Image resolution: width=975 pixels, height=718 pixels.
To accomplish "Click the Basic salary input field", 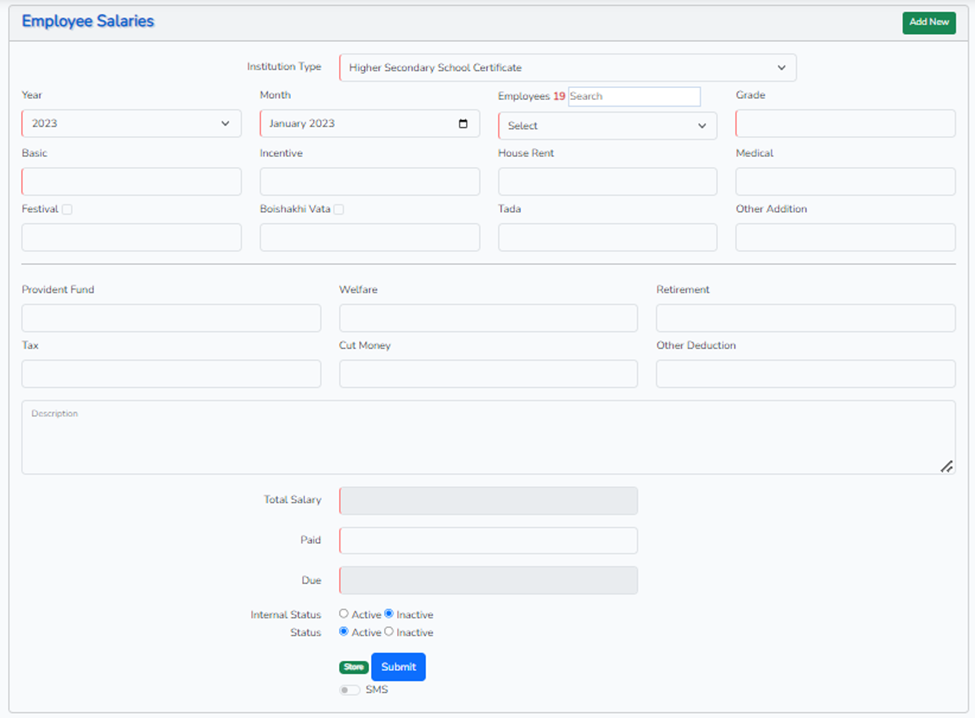I will pyautogui.click(x=131, y=182).
